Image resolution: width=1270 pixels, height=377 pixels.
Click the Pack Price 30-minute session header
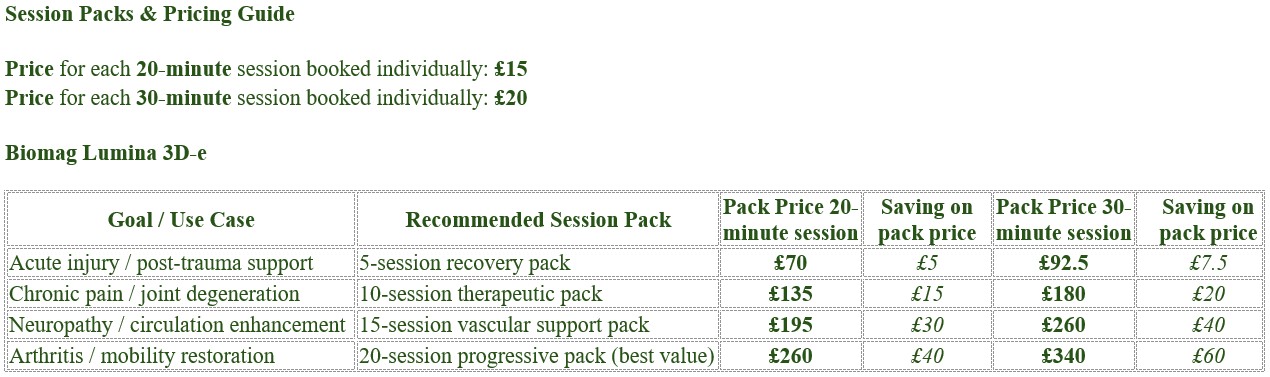1064,220
